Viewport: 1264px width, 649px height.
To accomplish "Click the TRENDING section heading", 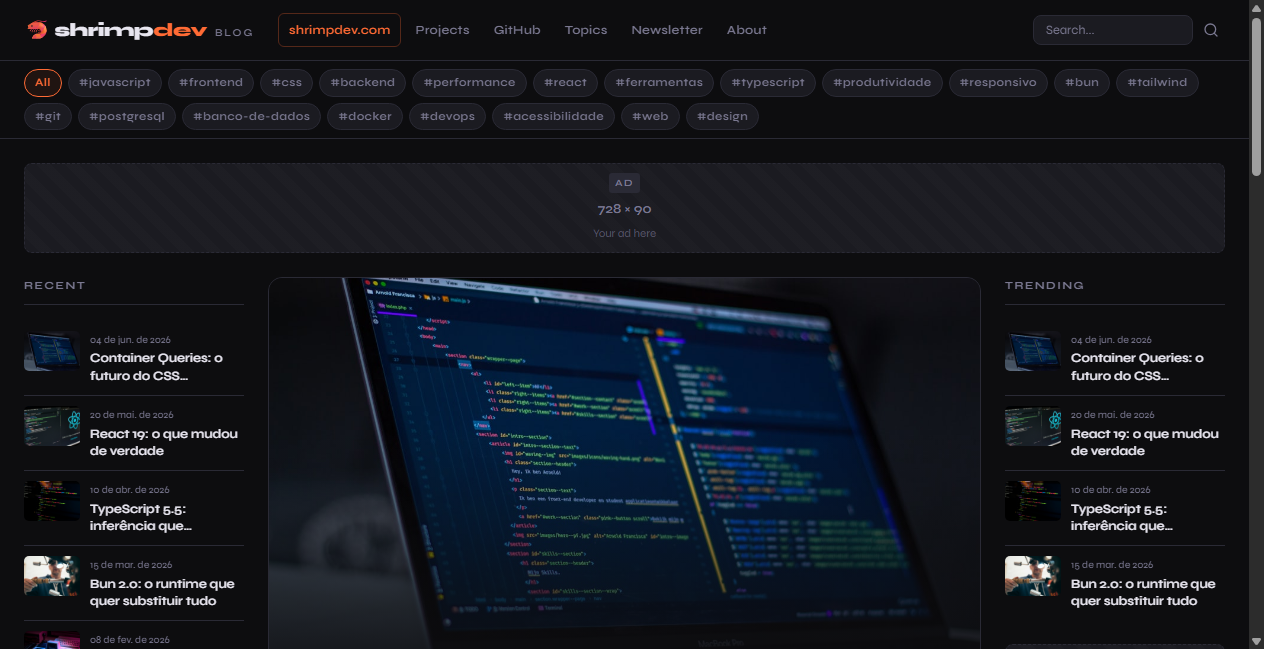I will [x=1044, y=286].
